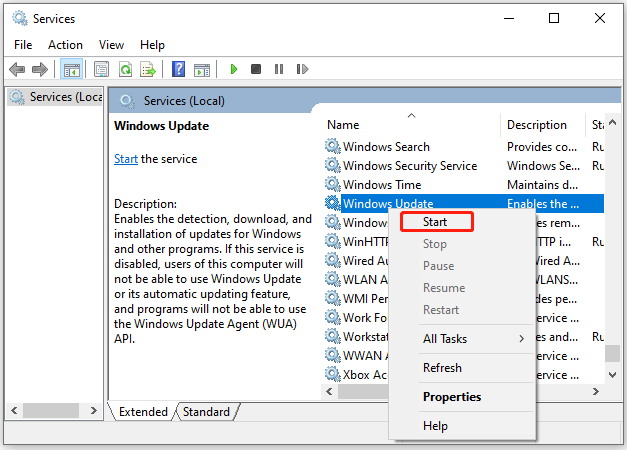Screen dimensions: 627x450
Task: Click the Forward arrow toolbar icon
Action: [40, 70]
